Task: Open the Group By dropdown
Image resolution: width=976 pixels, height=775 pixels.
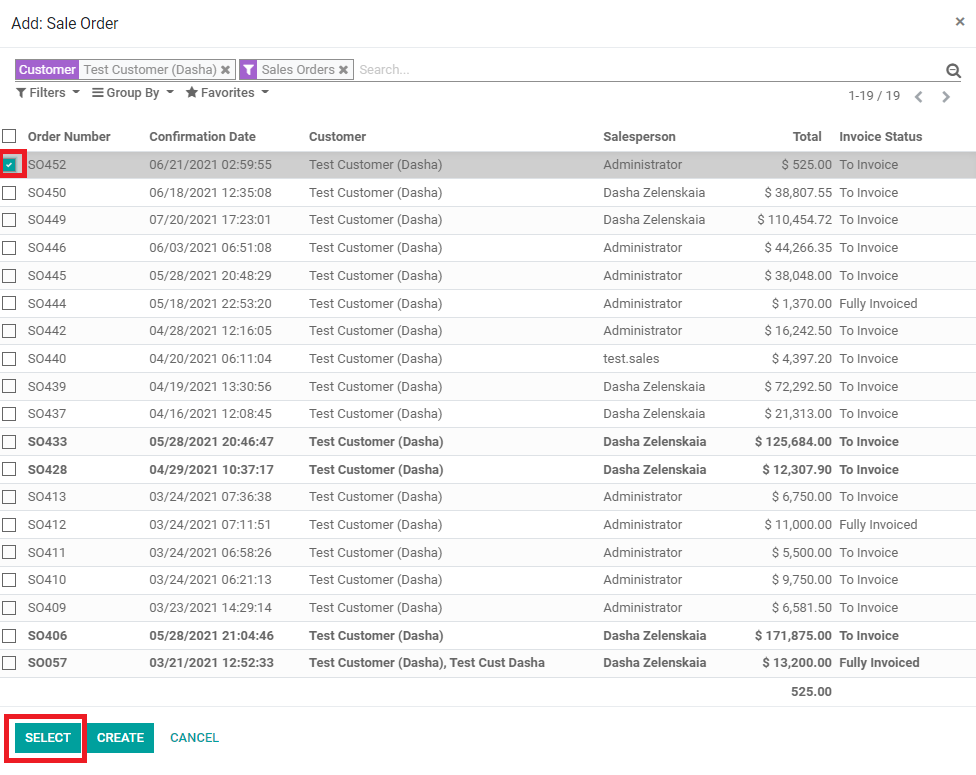Action: pyautogui.click(x=133, y=93)
